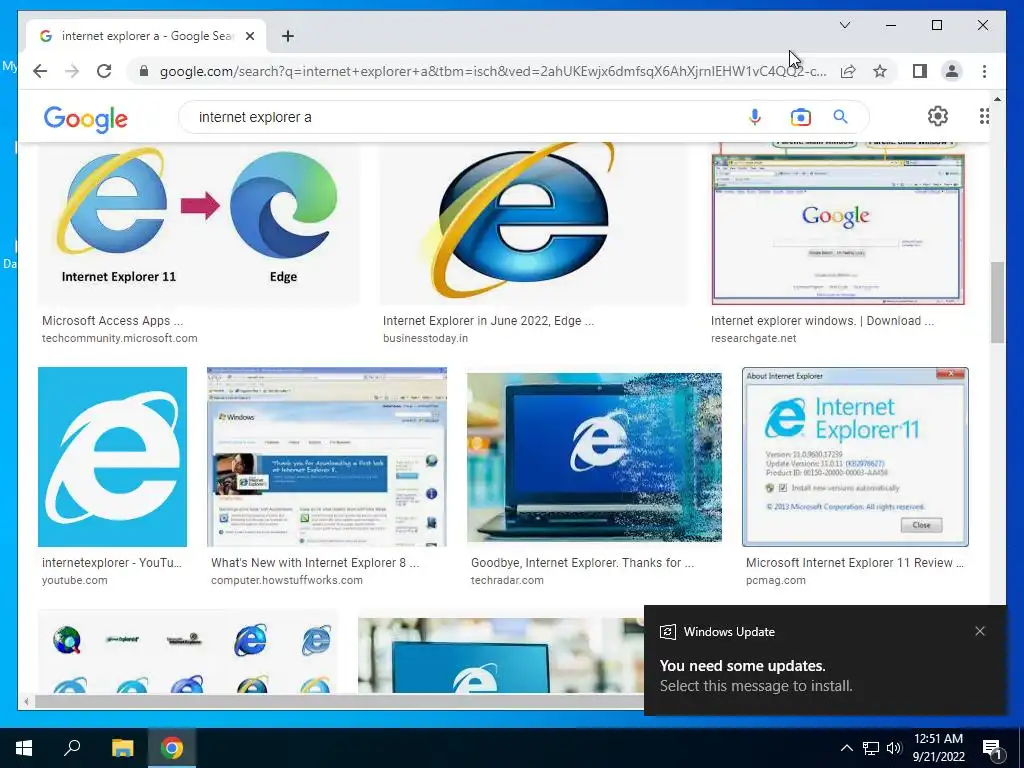Screen dimensions: 1024x768
Task: Open Google quick settings gear
Action: tap(938, 116)
